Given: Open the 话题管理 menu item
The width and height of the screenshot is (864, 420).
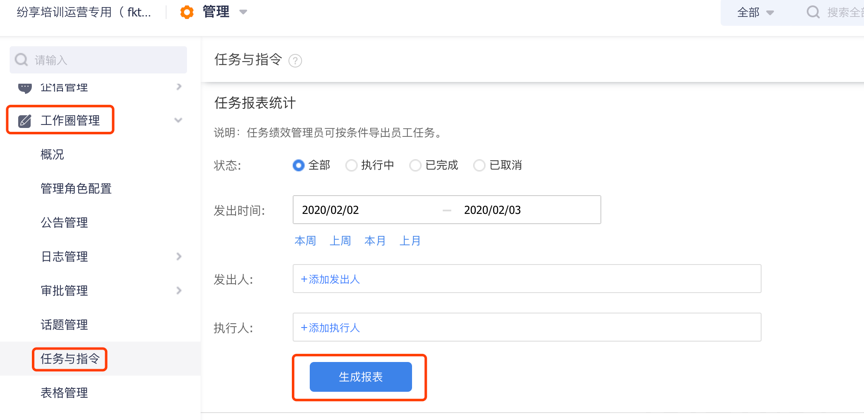Looking at the screenshot, I should [64, 325].
